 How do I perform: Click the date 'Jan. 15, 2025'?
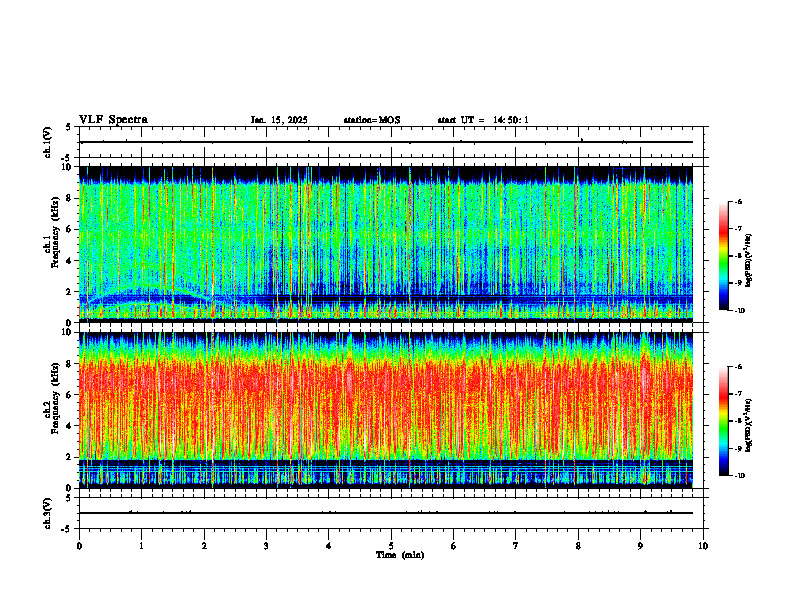[x=279, y=120]
